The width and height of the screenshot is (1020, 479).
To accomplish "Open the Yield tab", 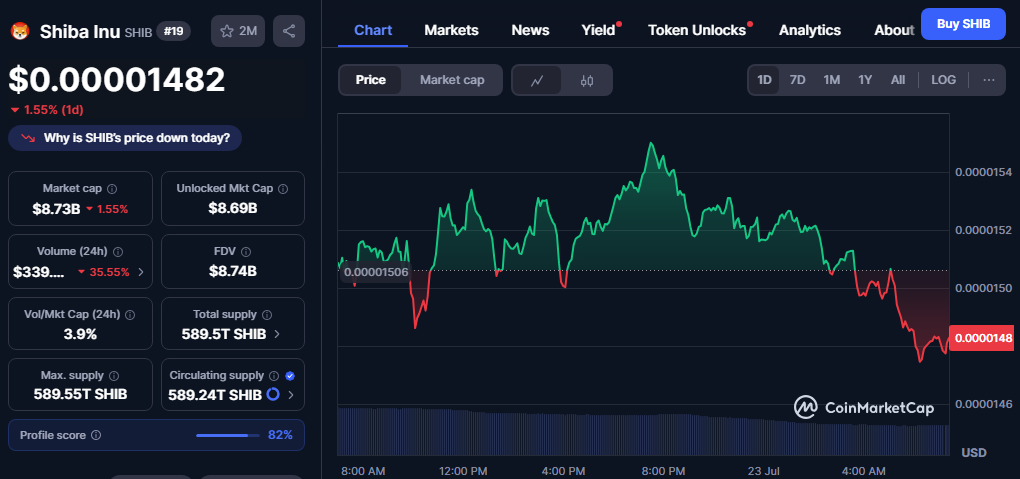I will point(598,30).
